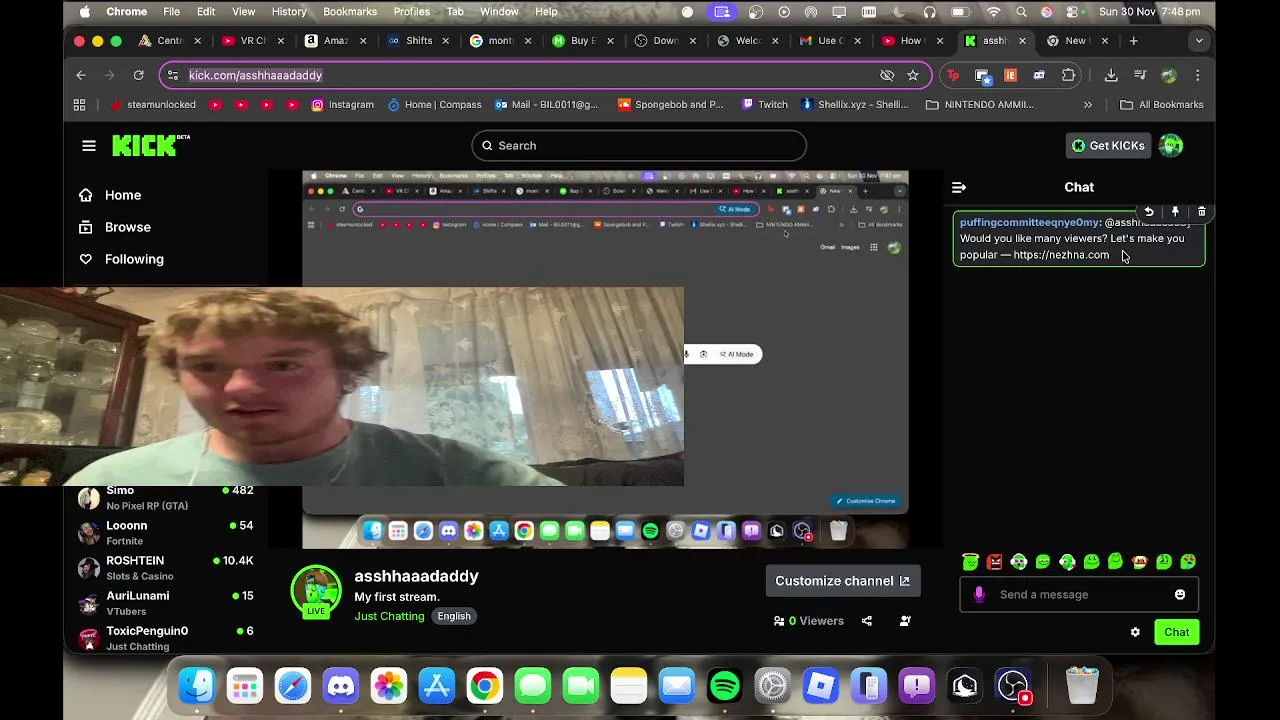Viewport: 1280px width, 720px height.
Task: Click the purple microphone icon in chat
Action: [979, 594]
